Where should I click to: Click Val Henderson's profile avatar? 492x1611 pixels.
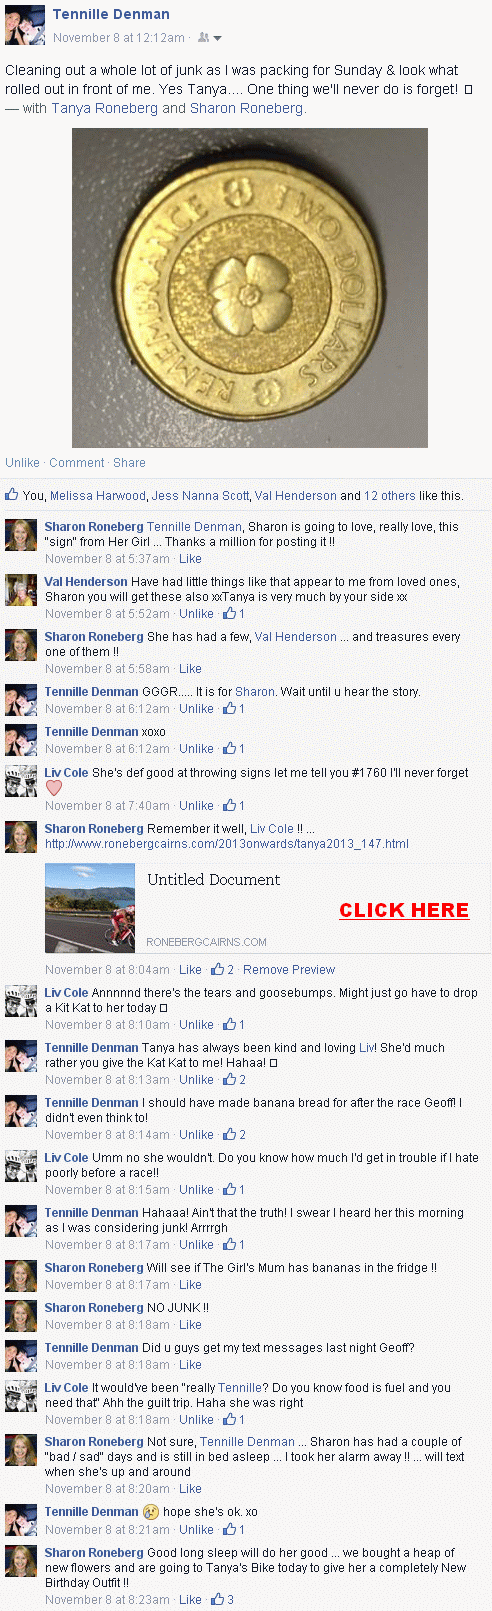click(21, 590)
